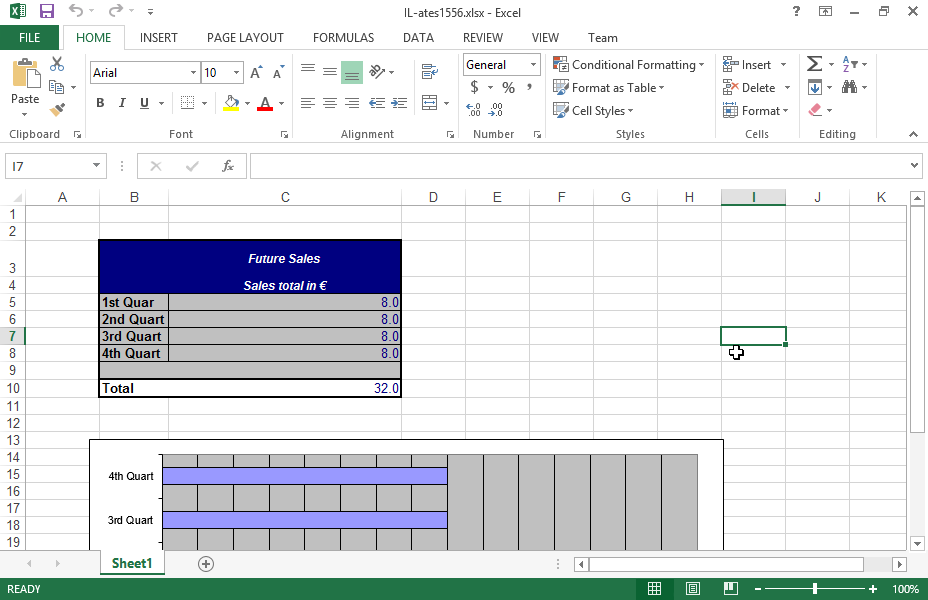Click the AutoSum sigma icon
The width and height of the screenshot is (928, 600).
(814, 64)
